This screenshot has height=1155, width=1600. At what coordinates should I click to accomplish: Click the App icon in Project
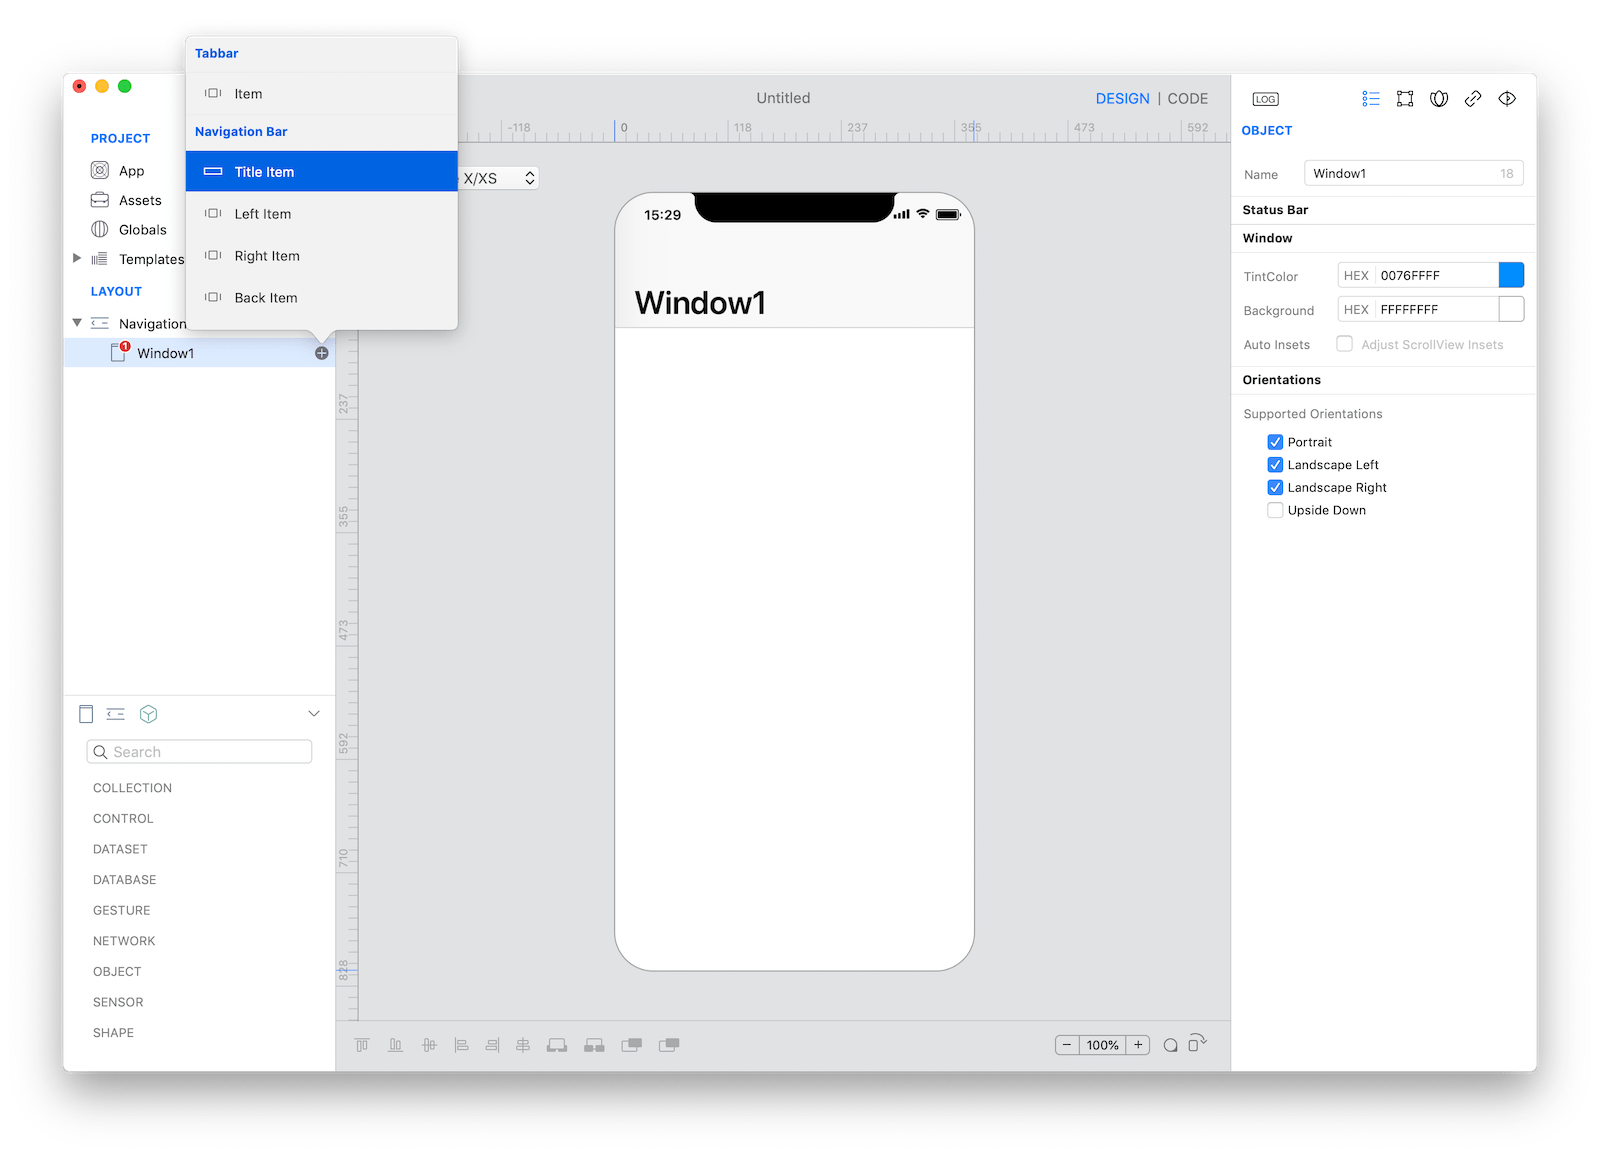pyautogui.click(x=100, y=170)
